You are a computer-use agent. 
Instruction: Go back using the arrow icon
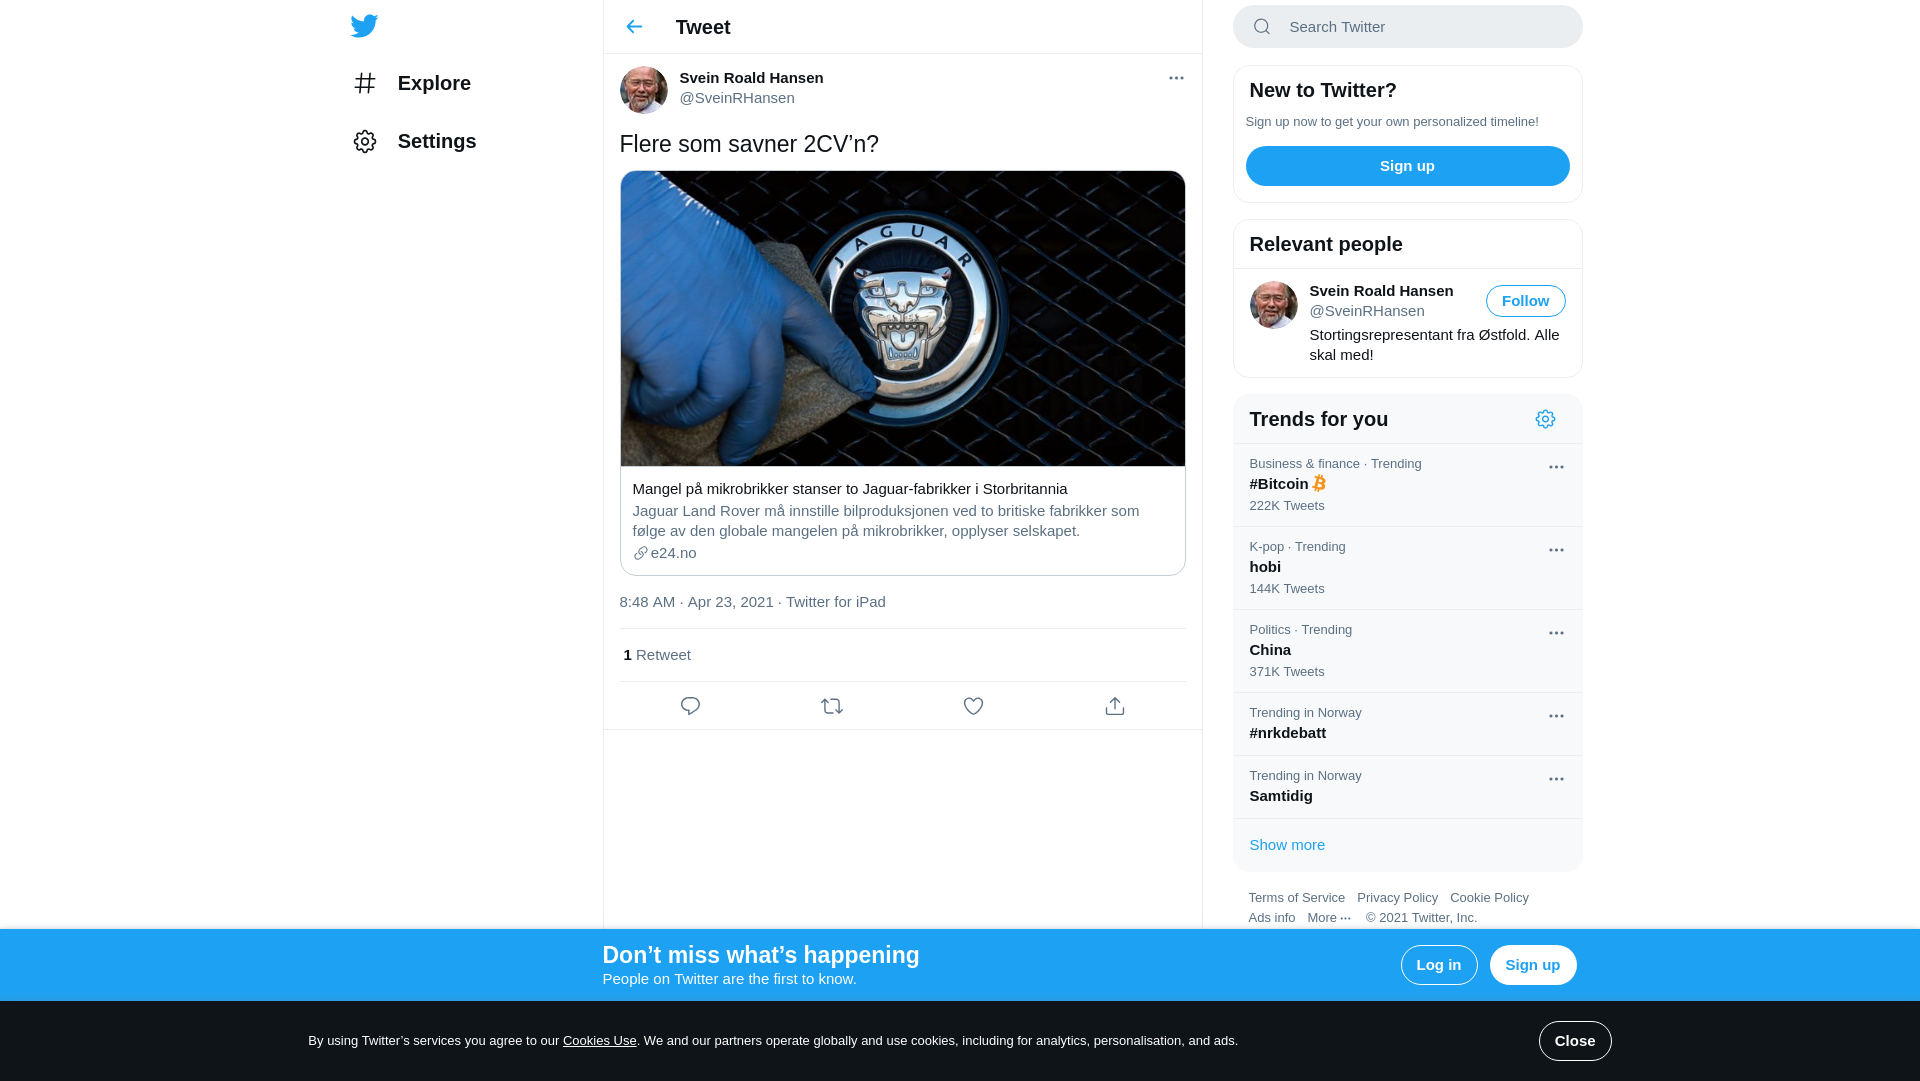tap(634, 27)
